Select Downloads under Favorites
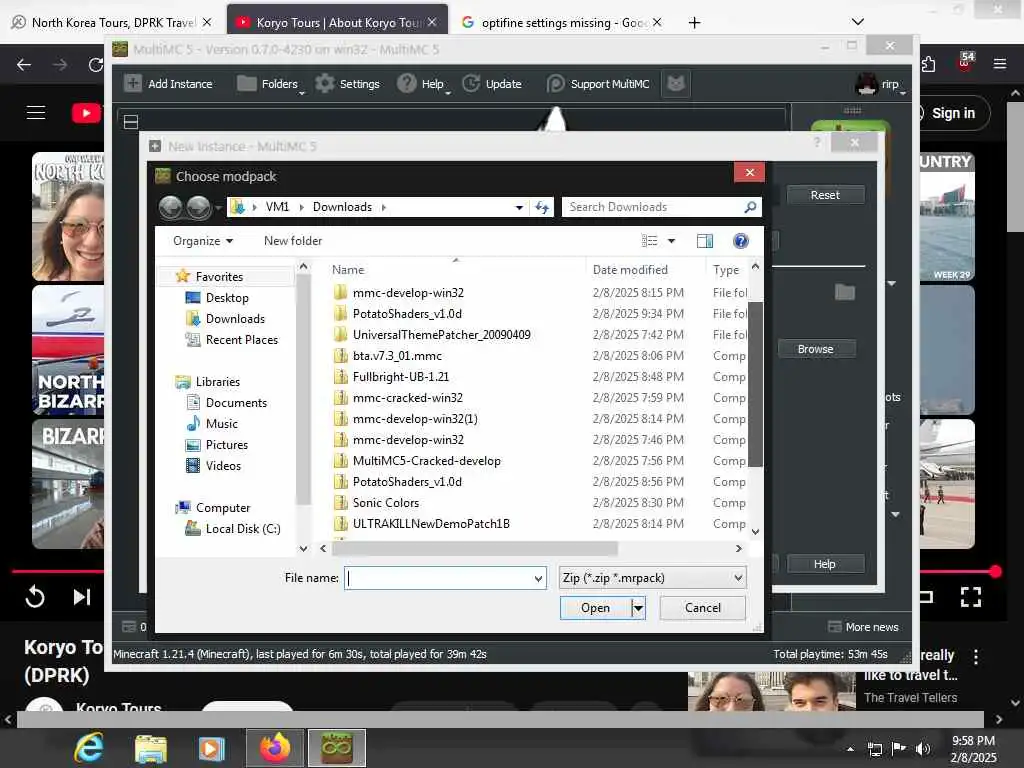 coord(235,319)
